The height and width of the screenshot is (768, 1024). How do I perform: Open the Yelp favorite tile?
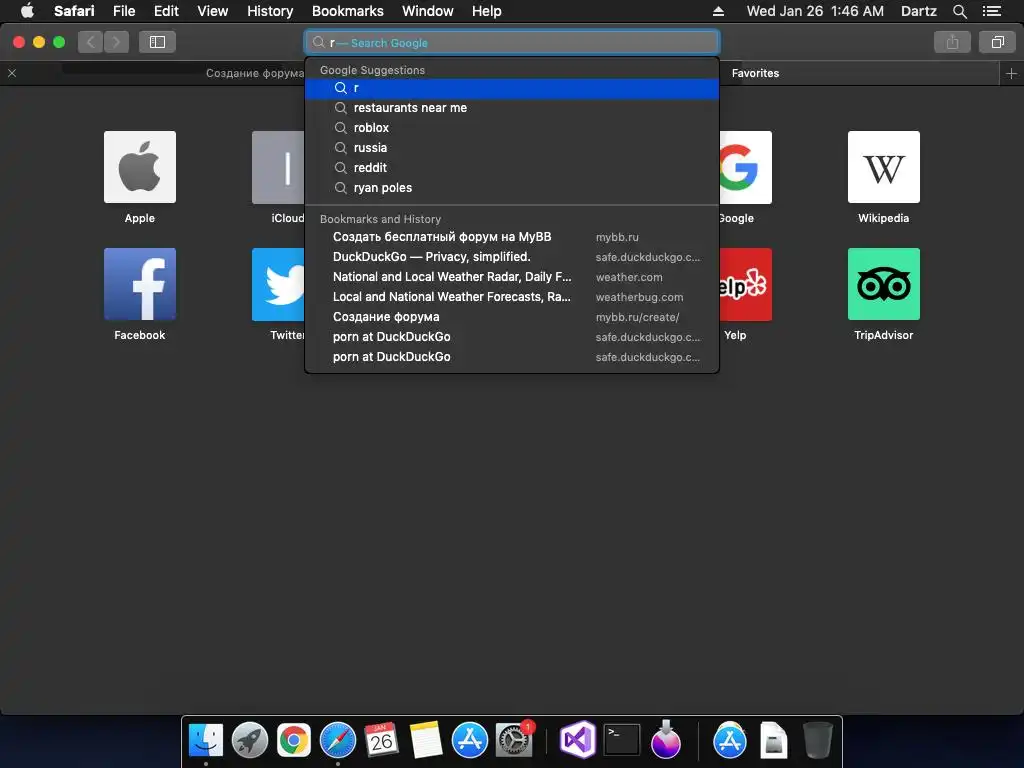click(x=745, y=284)
